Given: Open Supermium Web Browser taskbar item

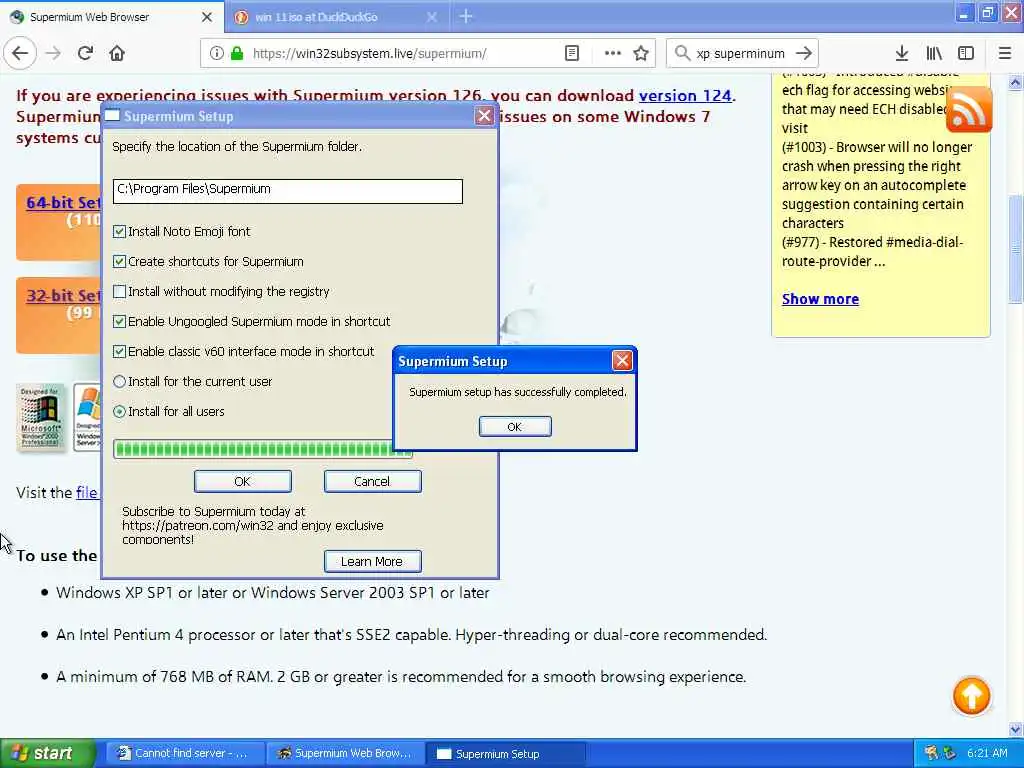Looking at the screenshot, I should click(346, 753).
